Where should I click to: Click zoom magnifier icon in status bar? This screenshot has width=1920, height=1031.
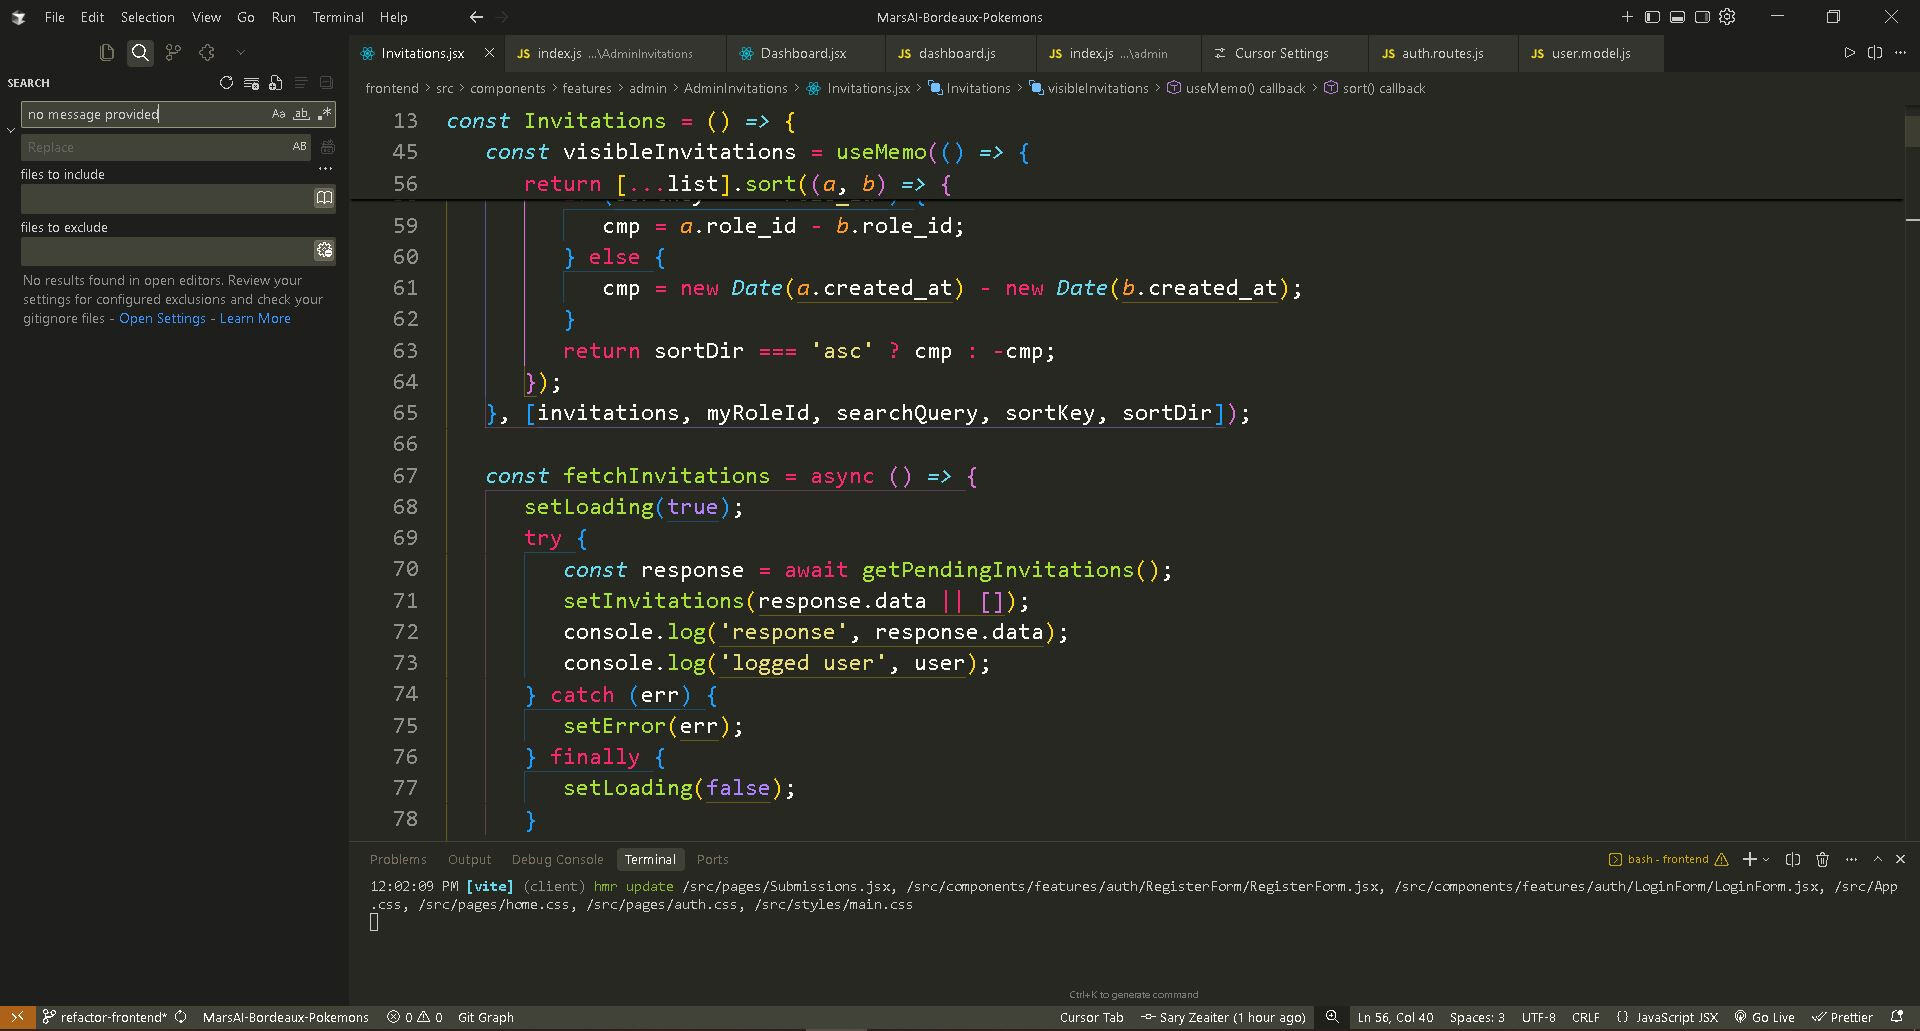[x=1332, y=1017]
